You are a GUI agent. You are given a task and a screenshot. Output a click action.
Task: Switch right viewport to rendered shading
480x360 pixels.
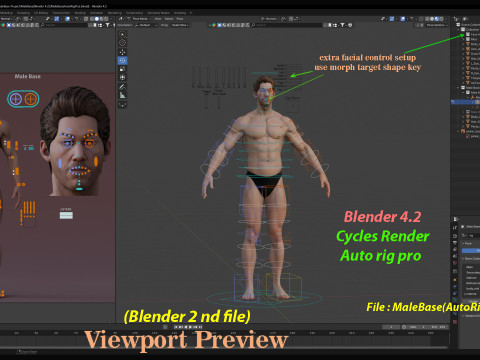coord(441,19)
